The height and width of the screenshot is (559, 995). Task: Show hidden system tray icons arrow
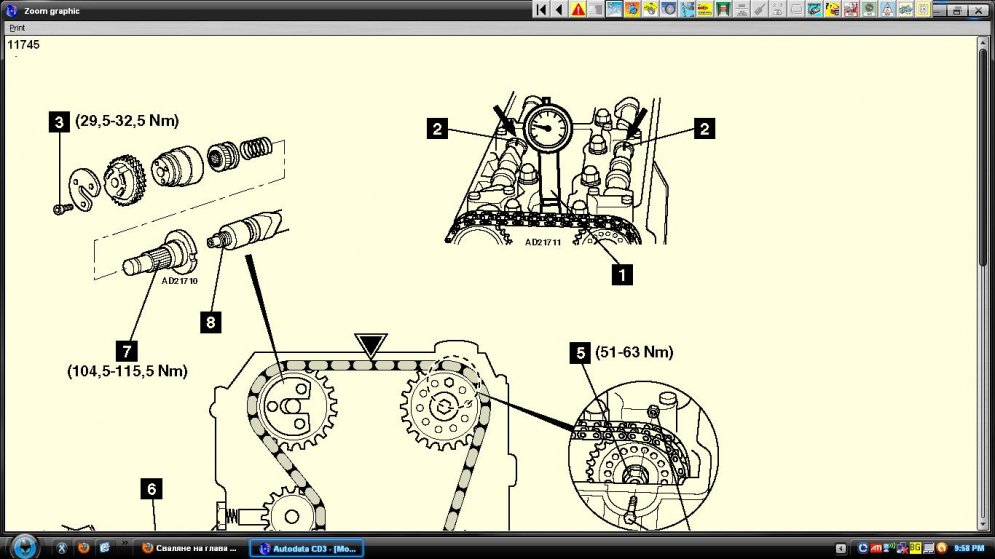click(839, 548)
